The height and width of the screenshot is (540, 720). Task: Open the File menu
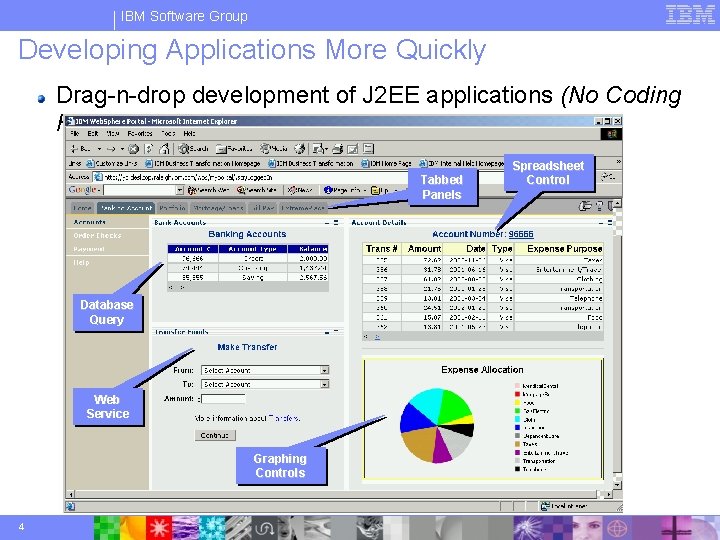click(75, 134)
